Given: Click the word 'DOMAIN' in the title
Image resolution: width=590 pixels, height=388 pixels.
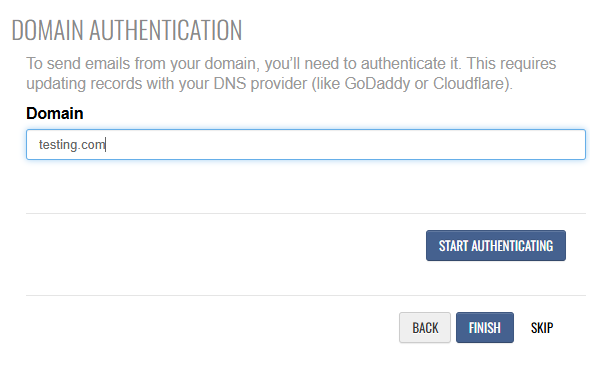Looking at the screenshot, I should [x=47, y=30].
